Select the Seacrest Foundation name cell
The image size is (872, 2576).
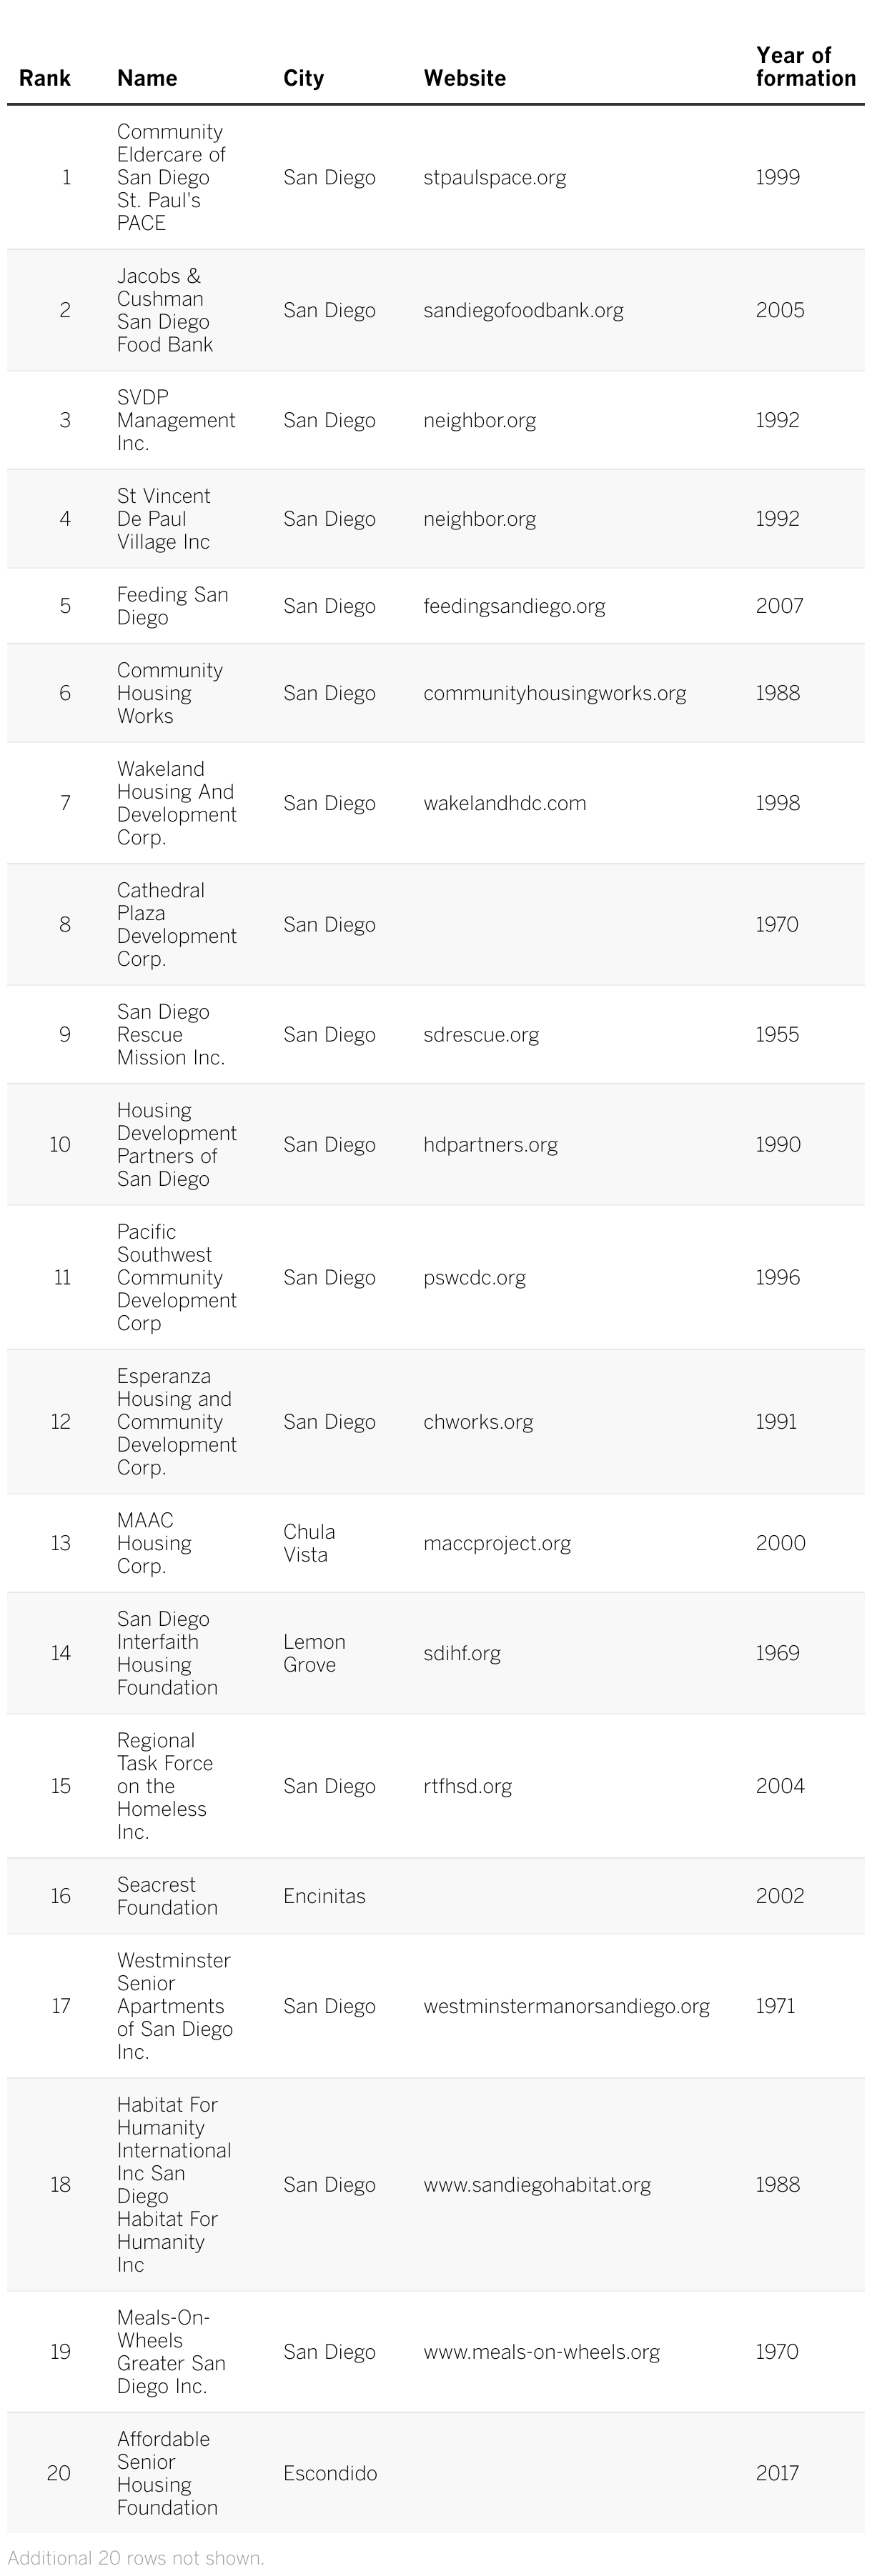point(167,1896)
